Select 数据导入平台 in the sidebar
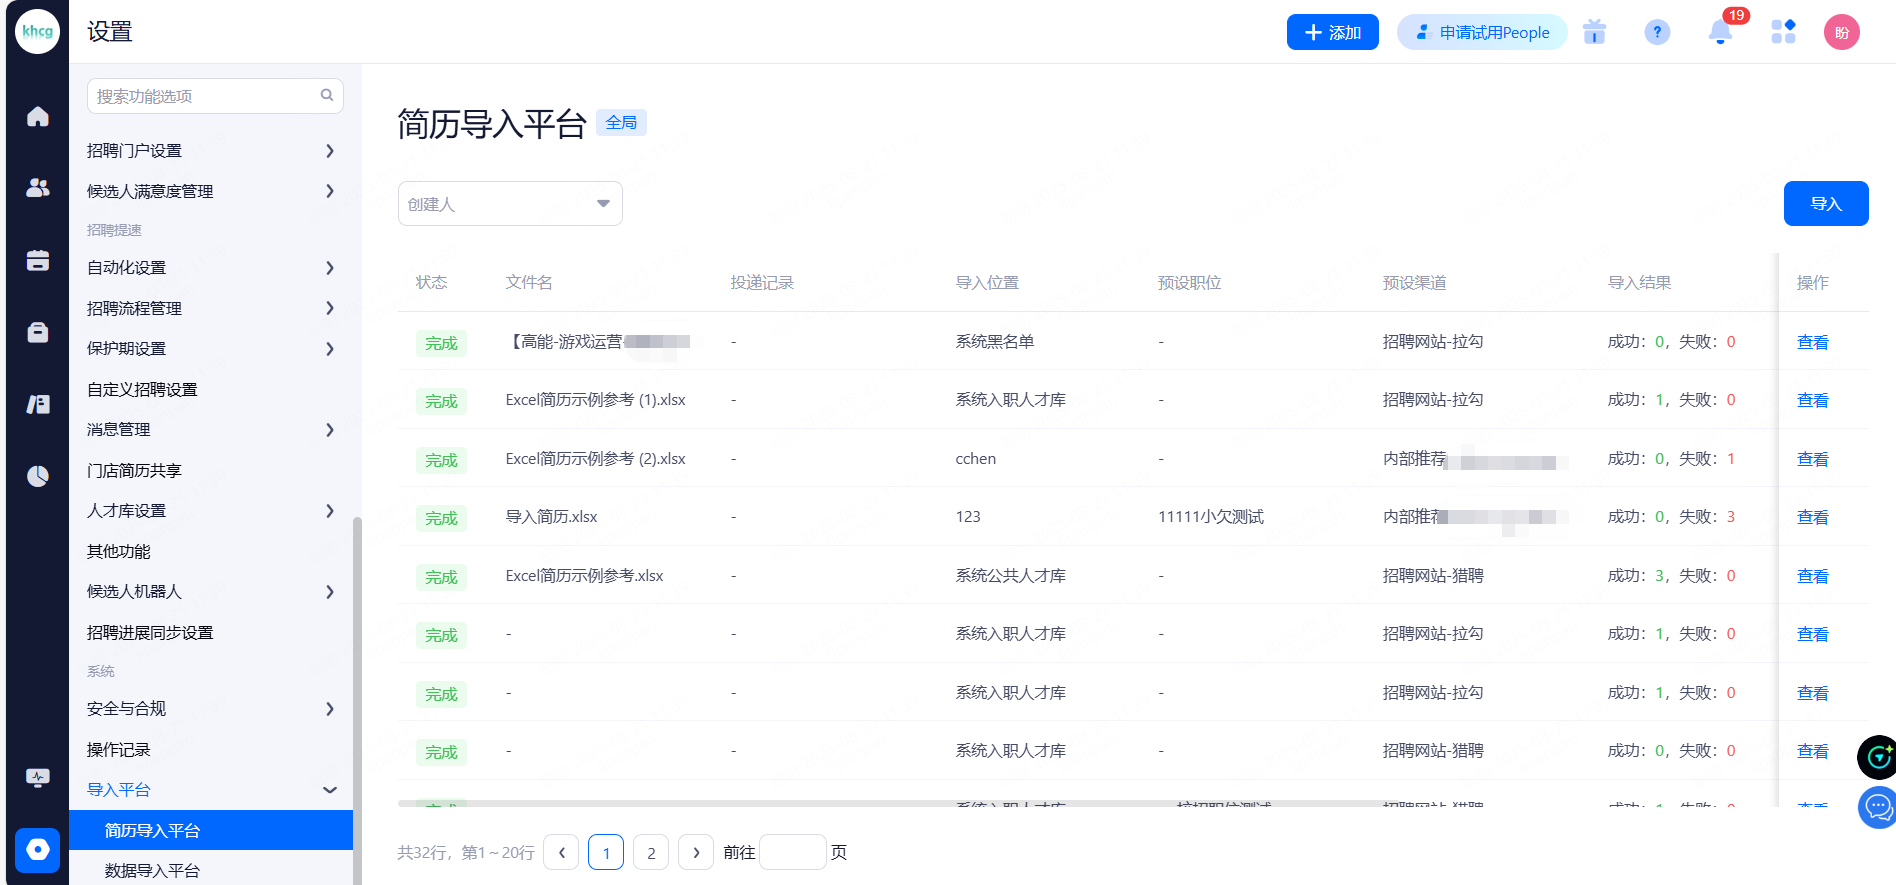1896x885 pixels. (152, 870)
